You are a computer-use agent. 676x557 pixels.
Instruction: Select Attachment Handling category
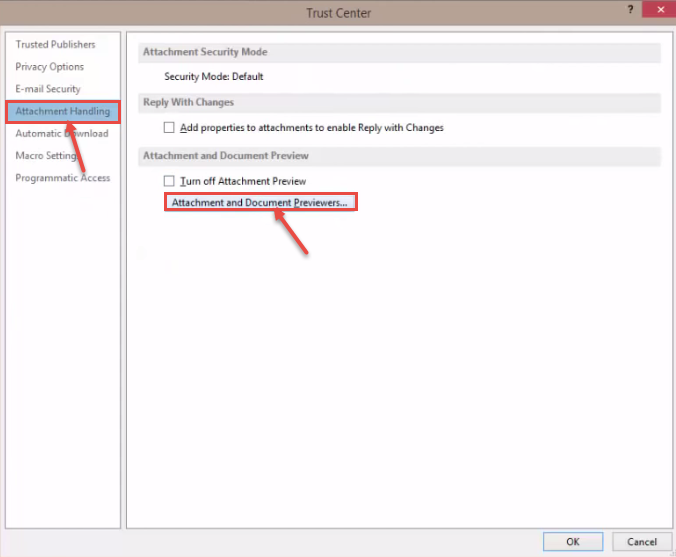(63, 111)
